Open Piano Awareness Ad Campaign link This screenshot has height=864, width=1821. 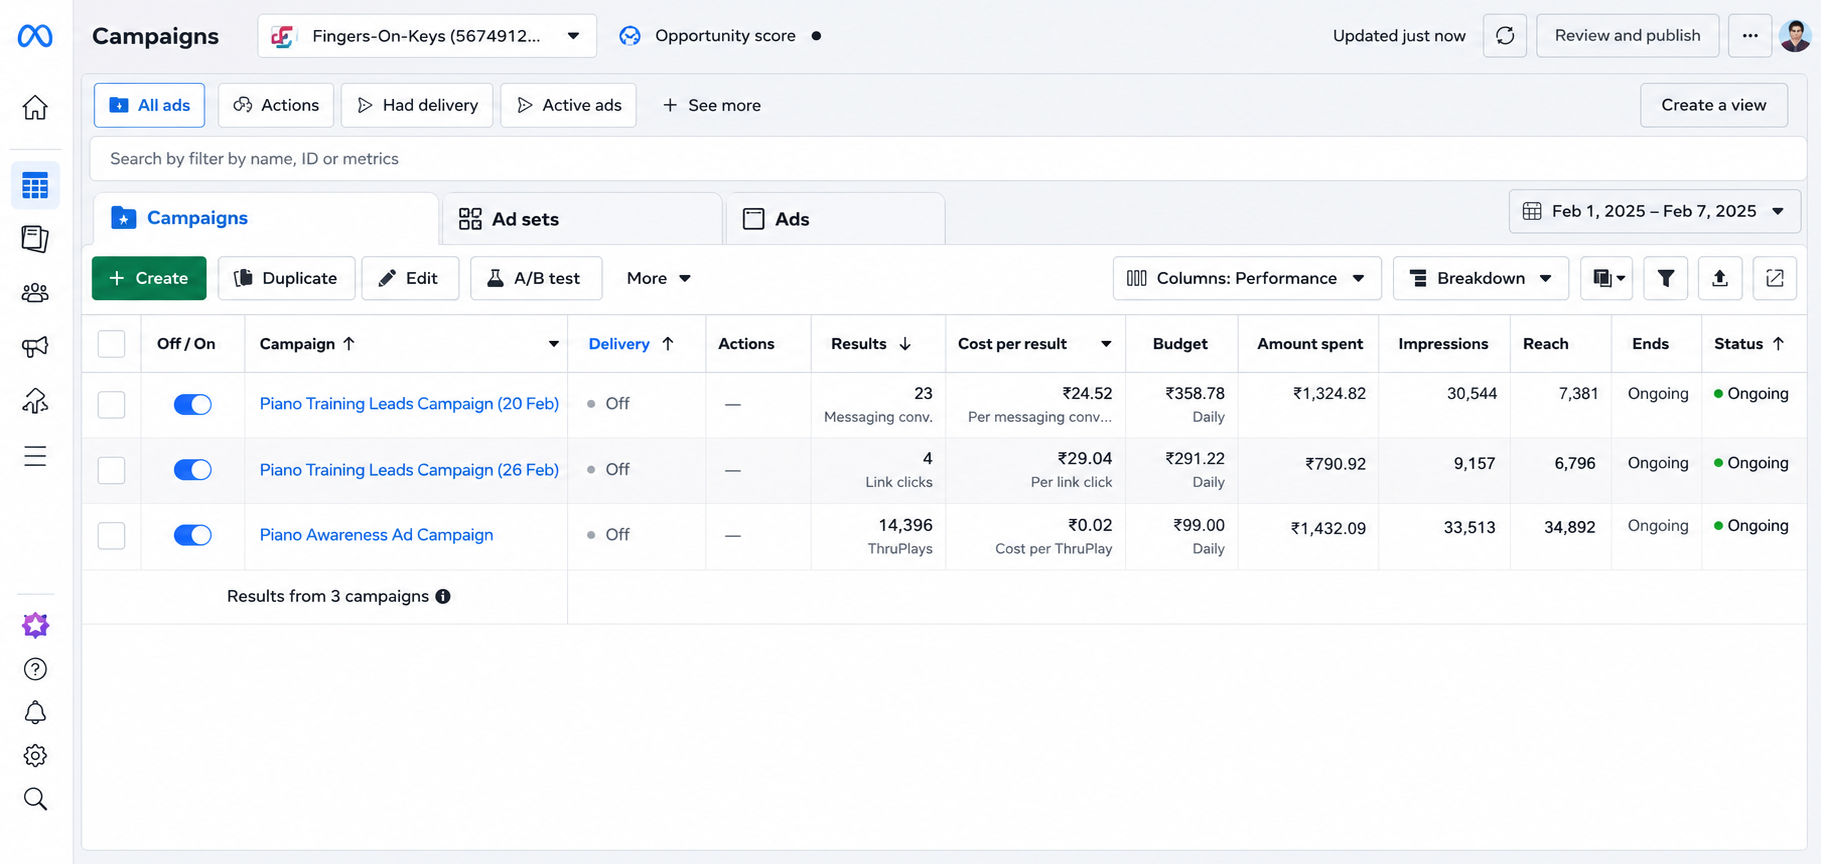[376, 535]
